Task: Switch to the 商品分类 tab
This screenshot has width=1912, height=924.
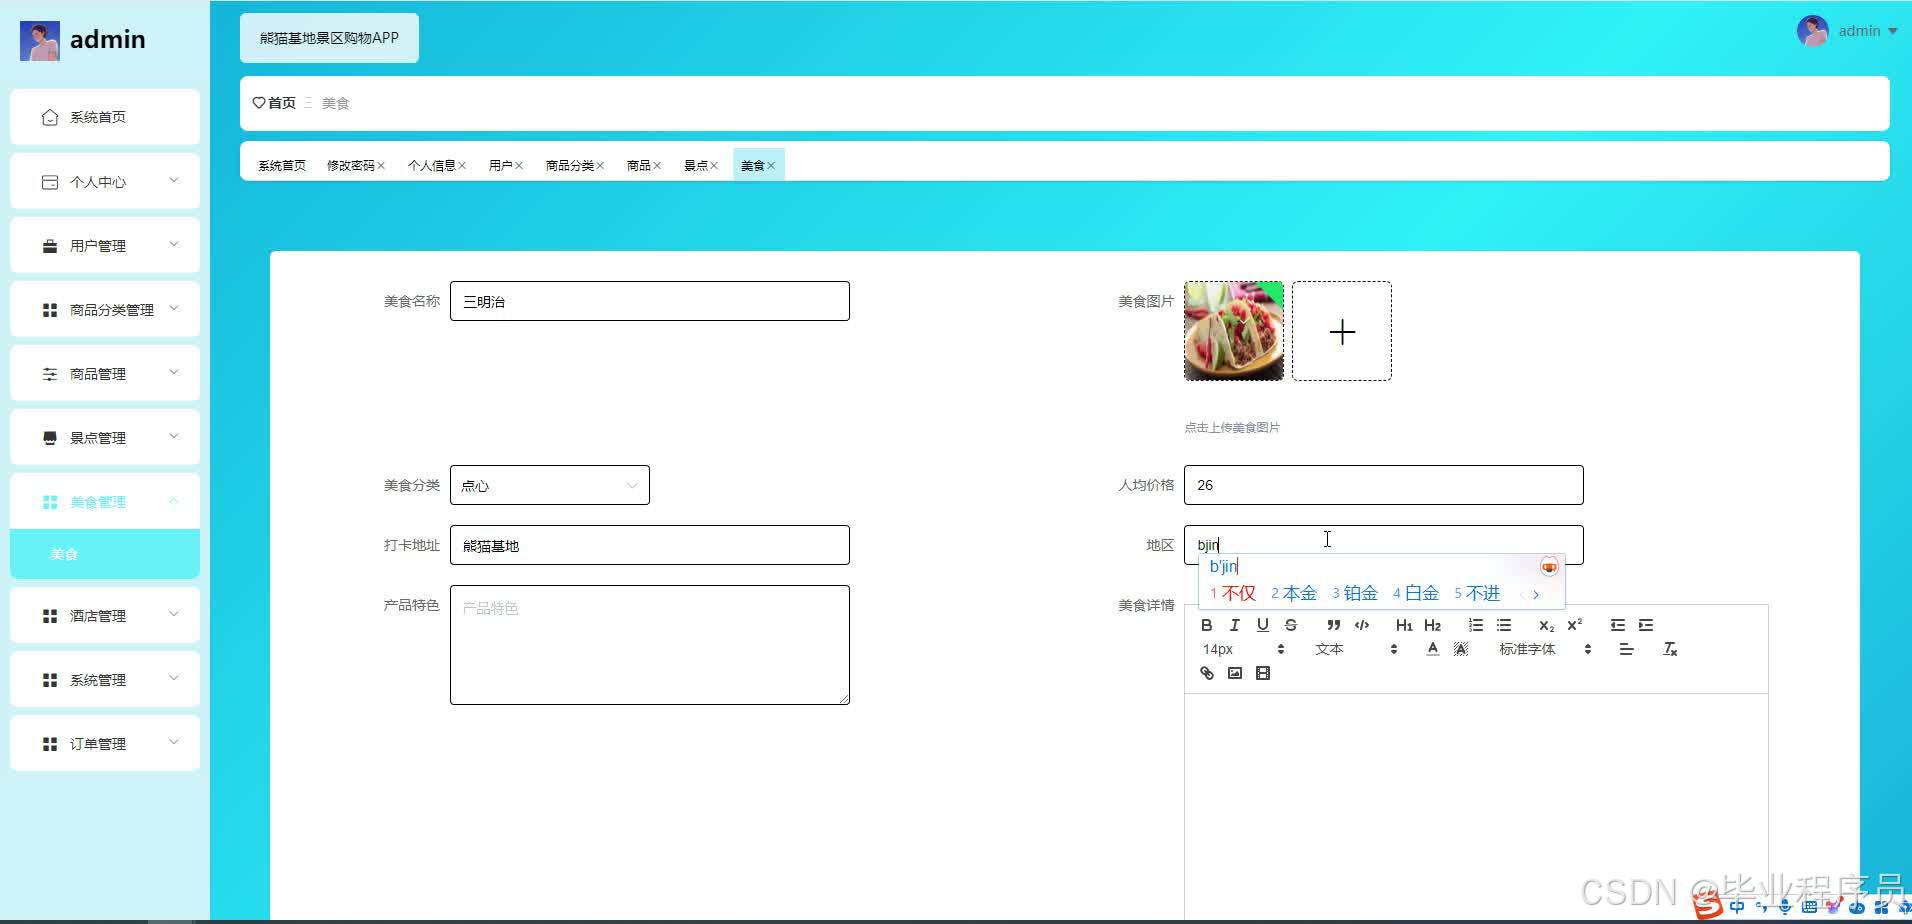Action: tap(569, 165)
